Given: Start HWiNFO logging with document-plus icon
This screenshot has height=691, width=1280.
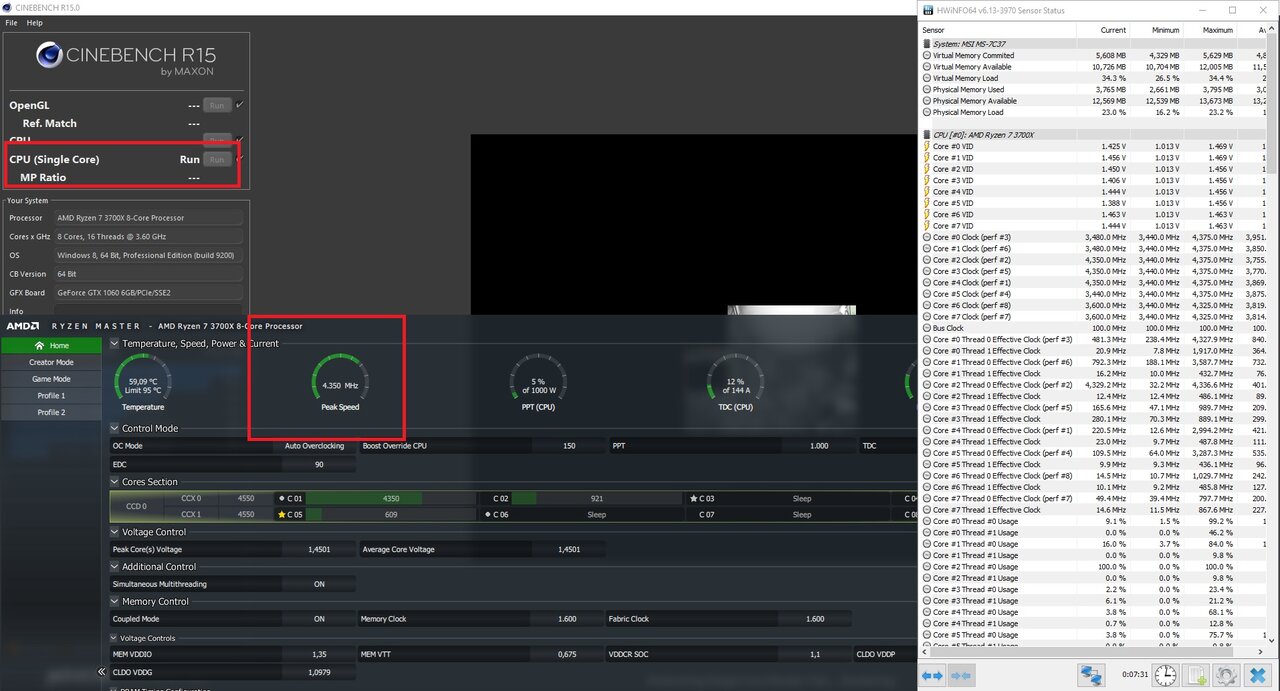Looking at the screenshot, I should pos(1196,675).
